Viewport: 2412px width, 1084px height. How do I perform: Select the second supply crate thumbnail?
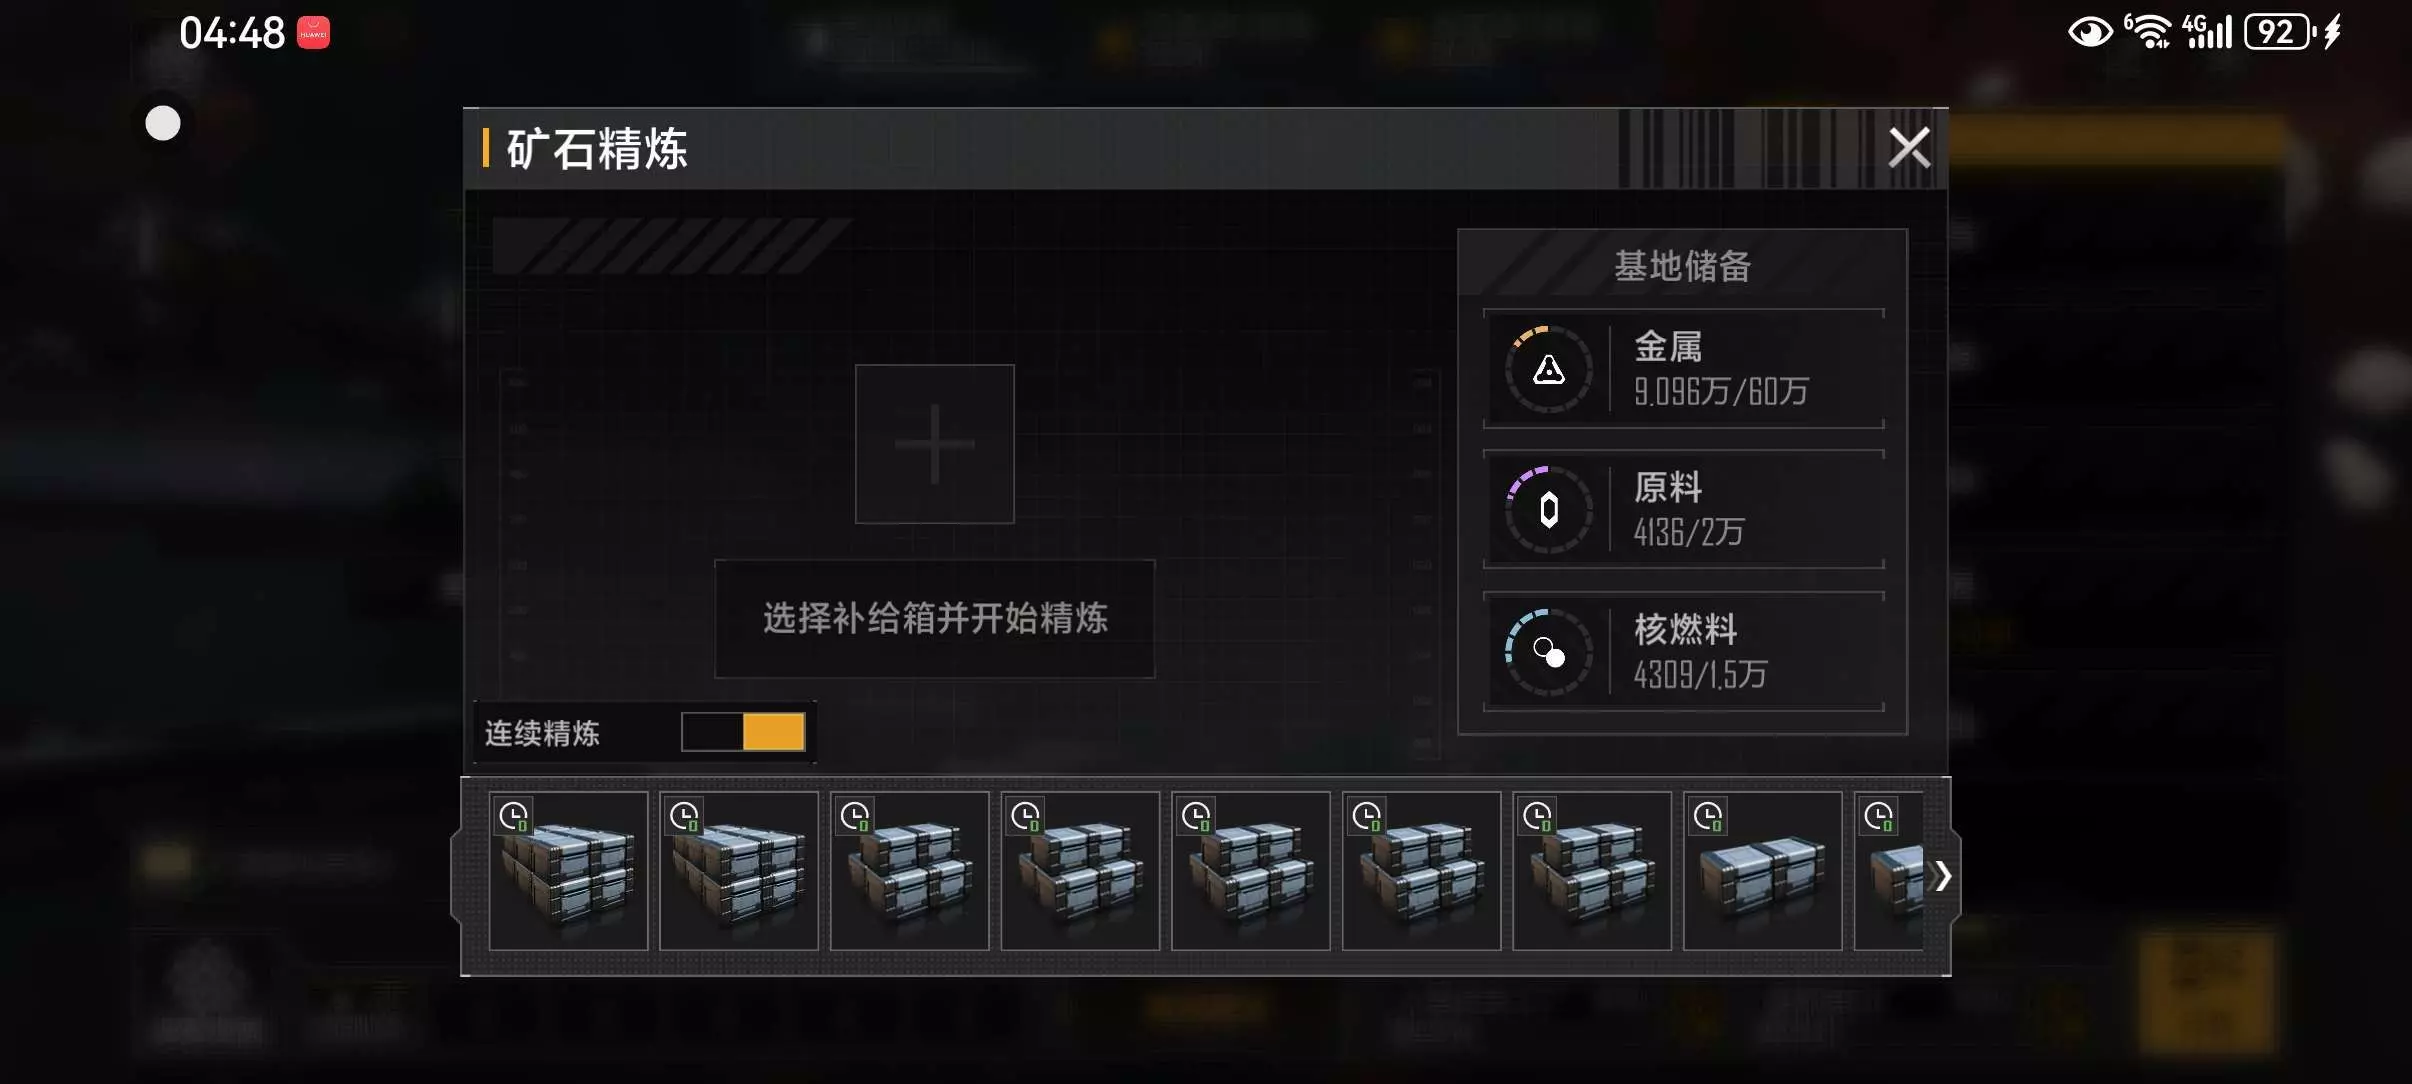[739, 871]
